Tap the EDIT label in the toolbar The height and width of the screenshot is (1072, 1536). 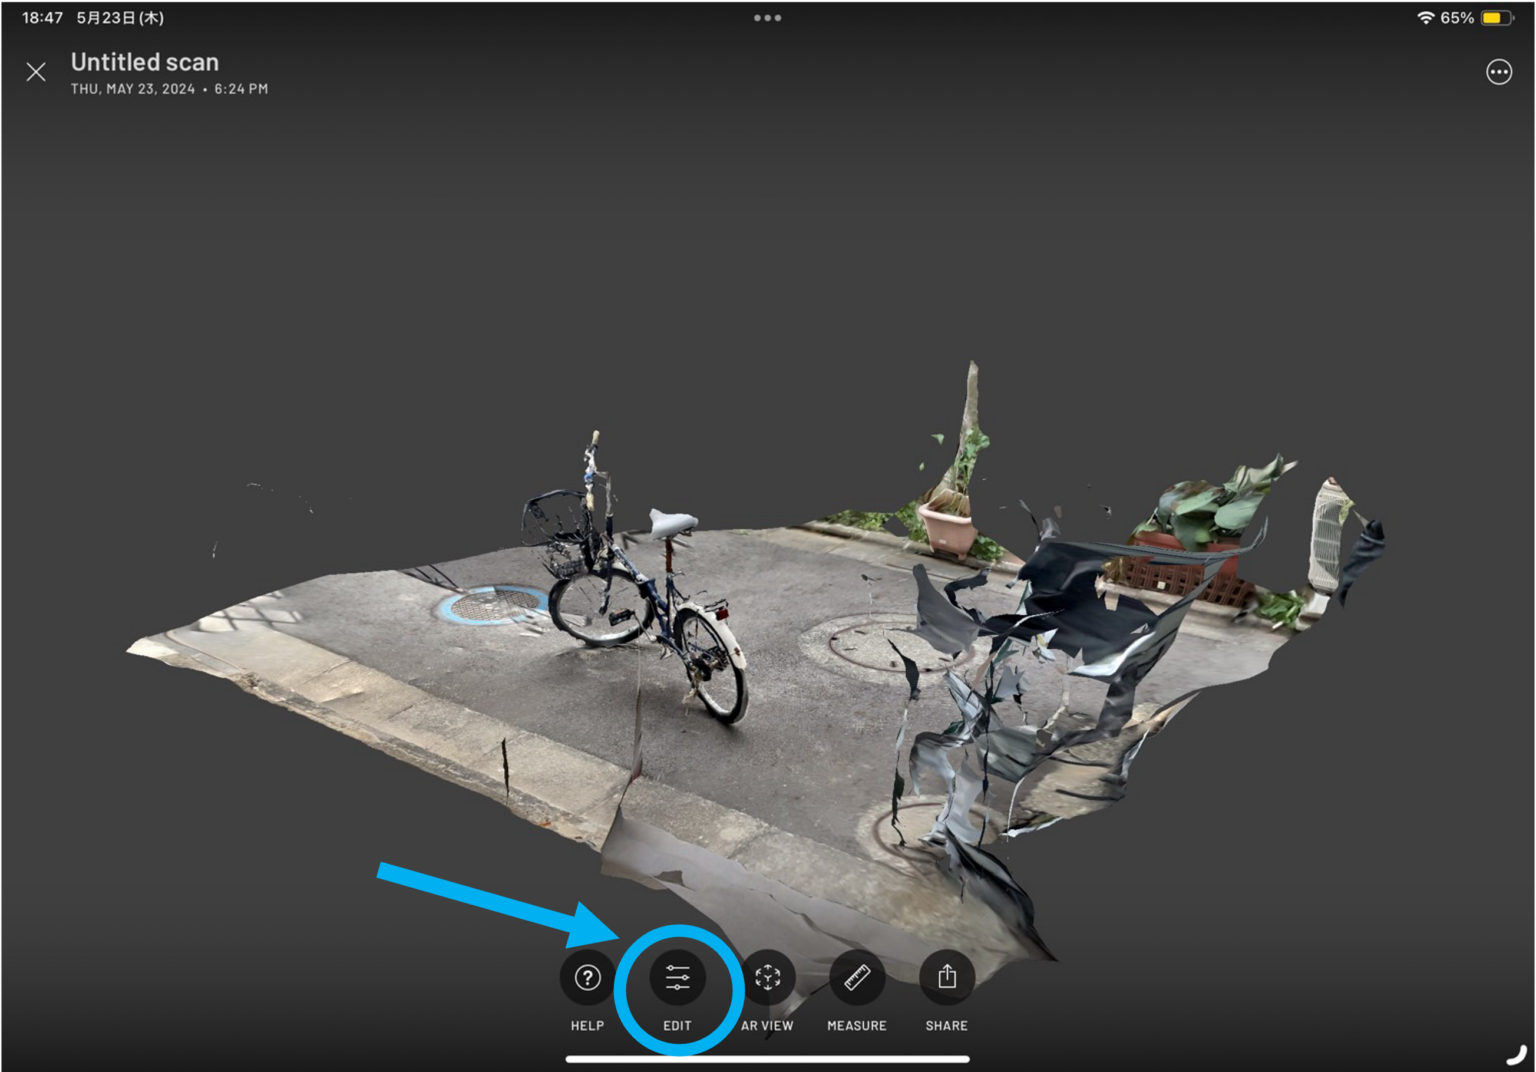click(677, 1025)
